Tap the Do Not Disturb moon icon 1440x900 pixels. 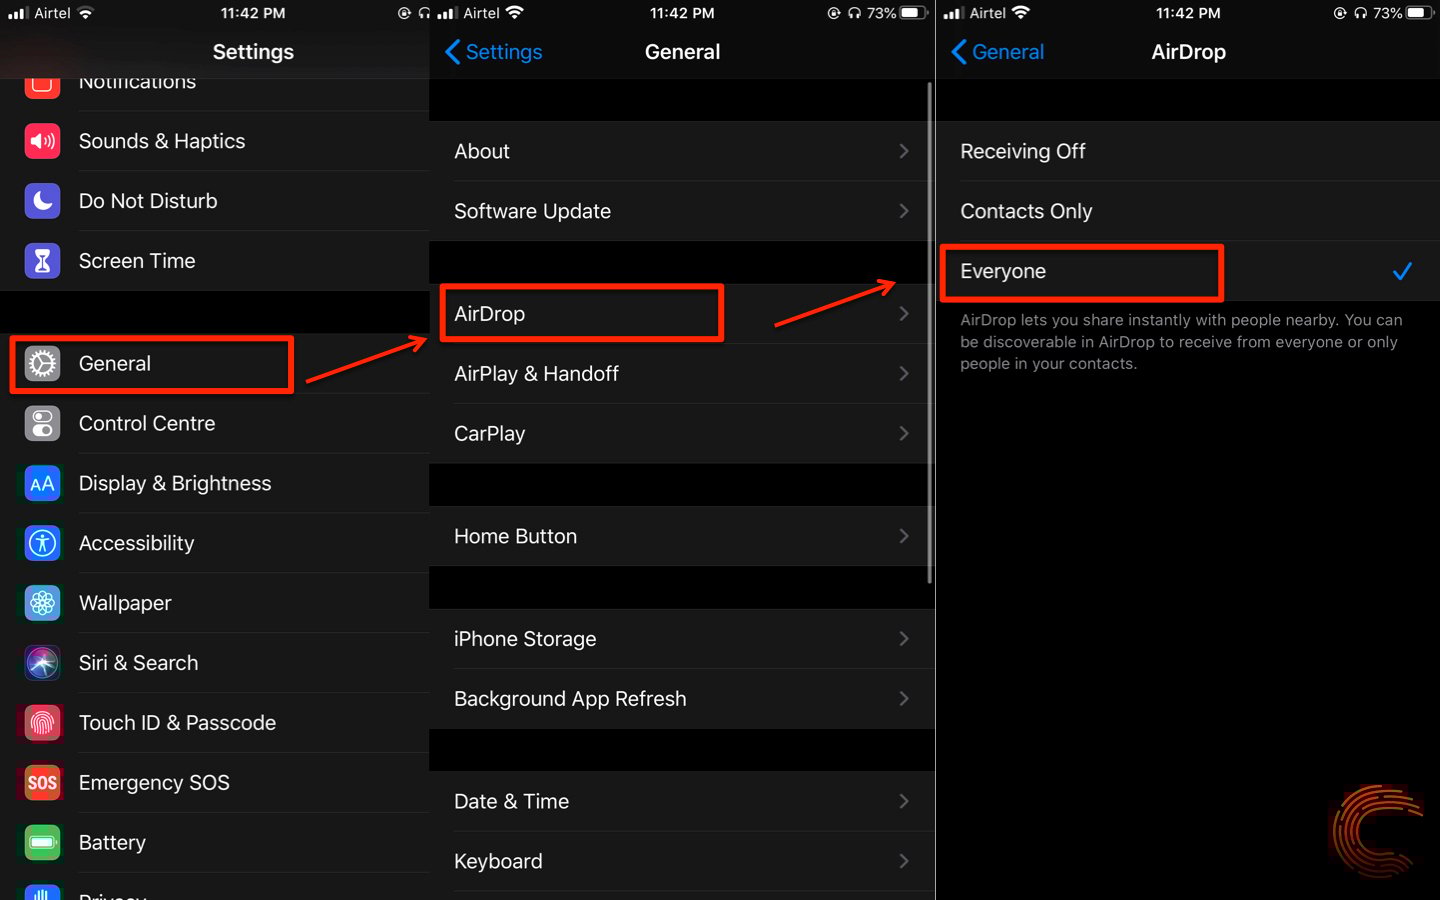[42, 201]
